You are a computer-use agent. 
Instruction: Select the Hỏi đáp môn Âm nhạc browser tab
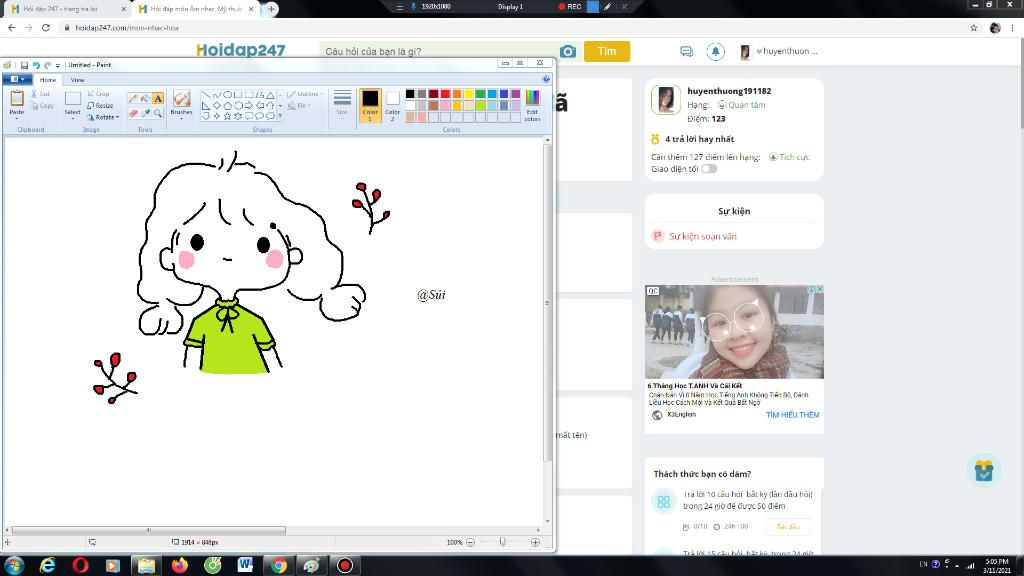point(195,8)
